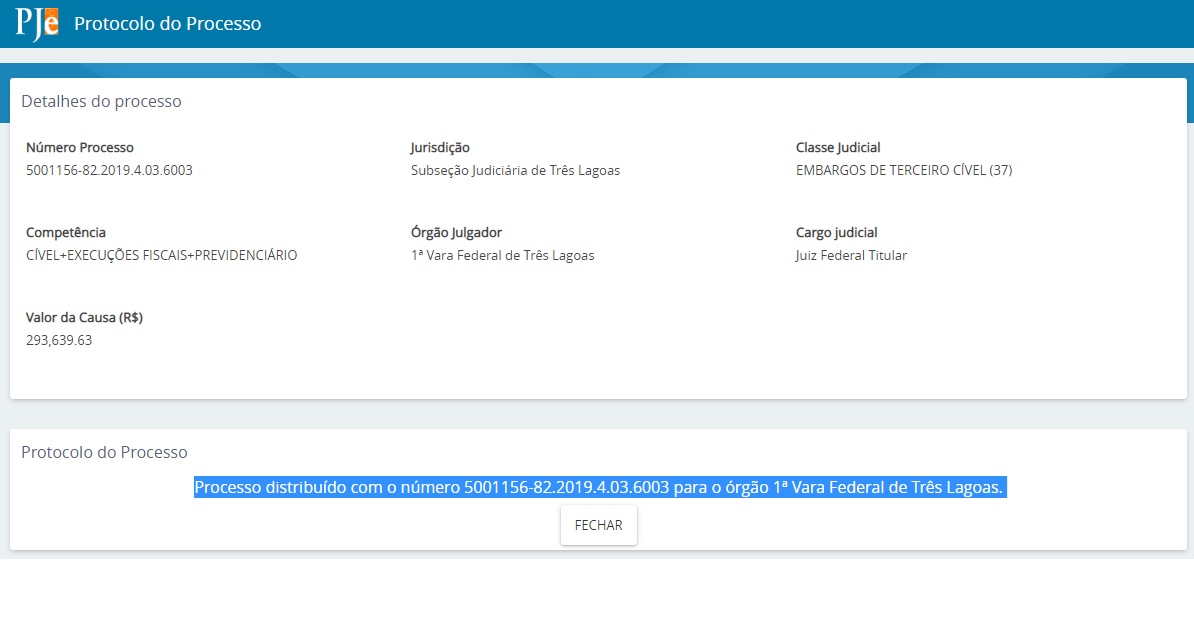Click CÍVEL+EXECUÇÕES FISCAIS+PREVIDENCIÁRIO value
The image size is (1194, 628).
click(161, 255)
